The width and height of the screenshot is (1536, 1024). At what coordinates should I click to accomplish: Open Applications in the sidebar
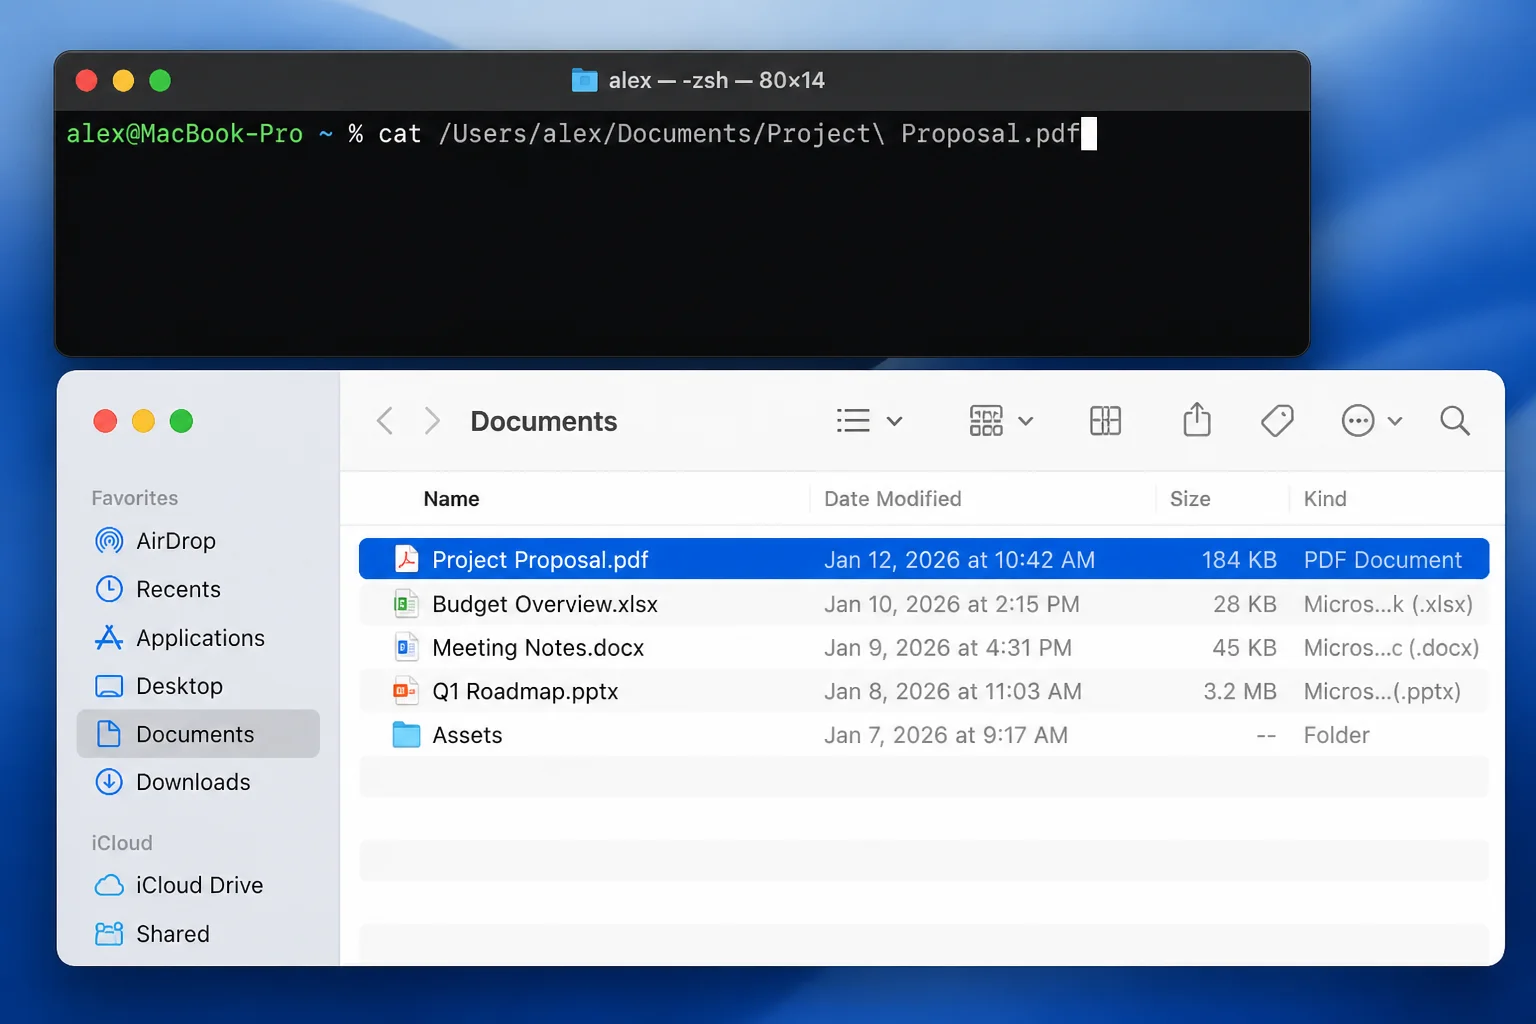(x=198, y=638)
